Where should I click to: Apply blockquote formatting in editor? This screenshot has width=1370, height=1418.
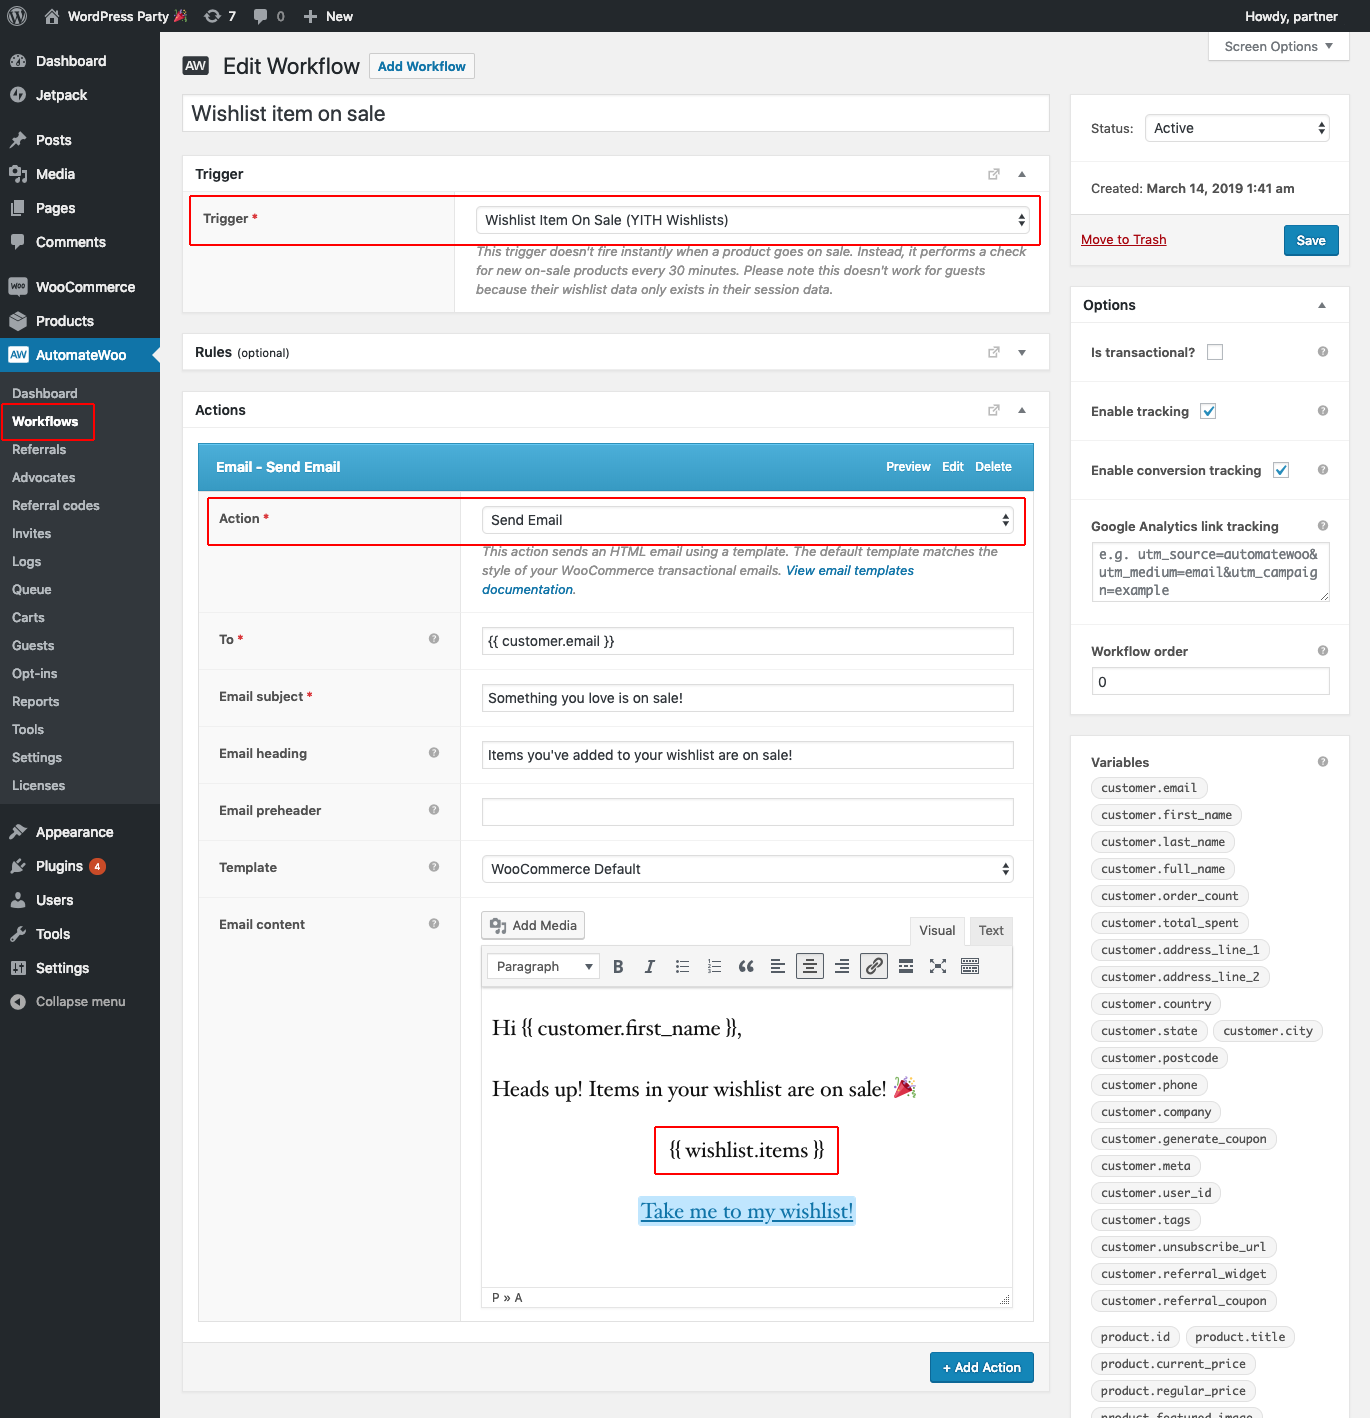click(x=746, y=966)
